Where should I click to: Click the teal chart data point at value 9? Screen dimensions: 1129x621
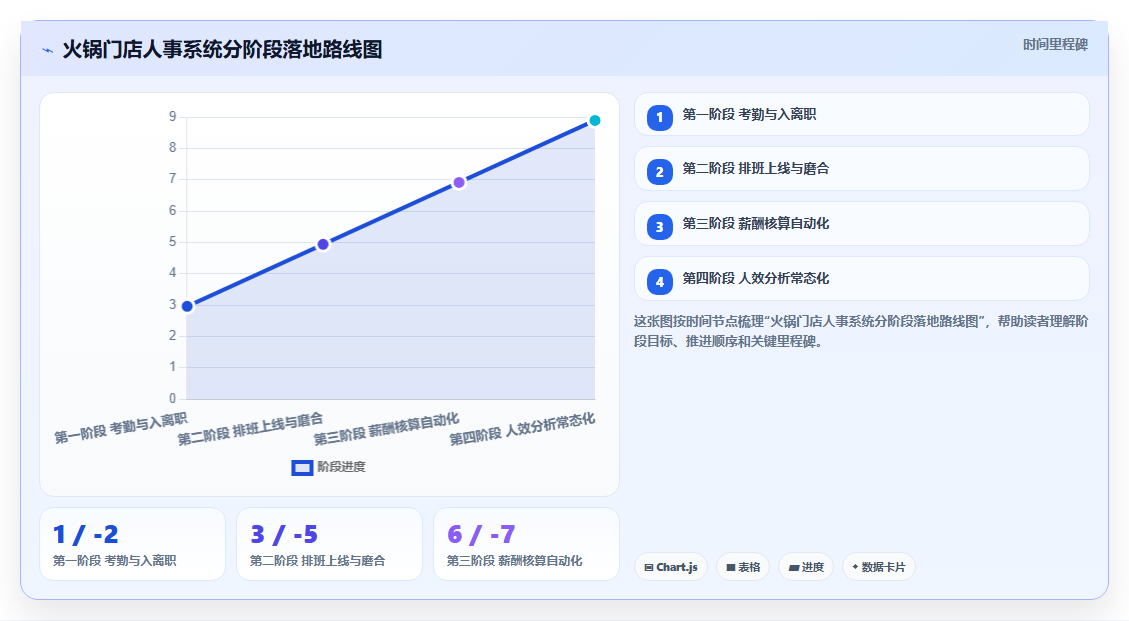(595, 120)
